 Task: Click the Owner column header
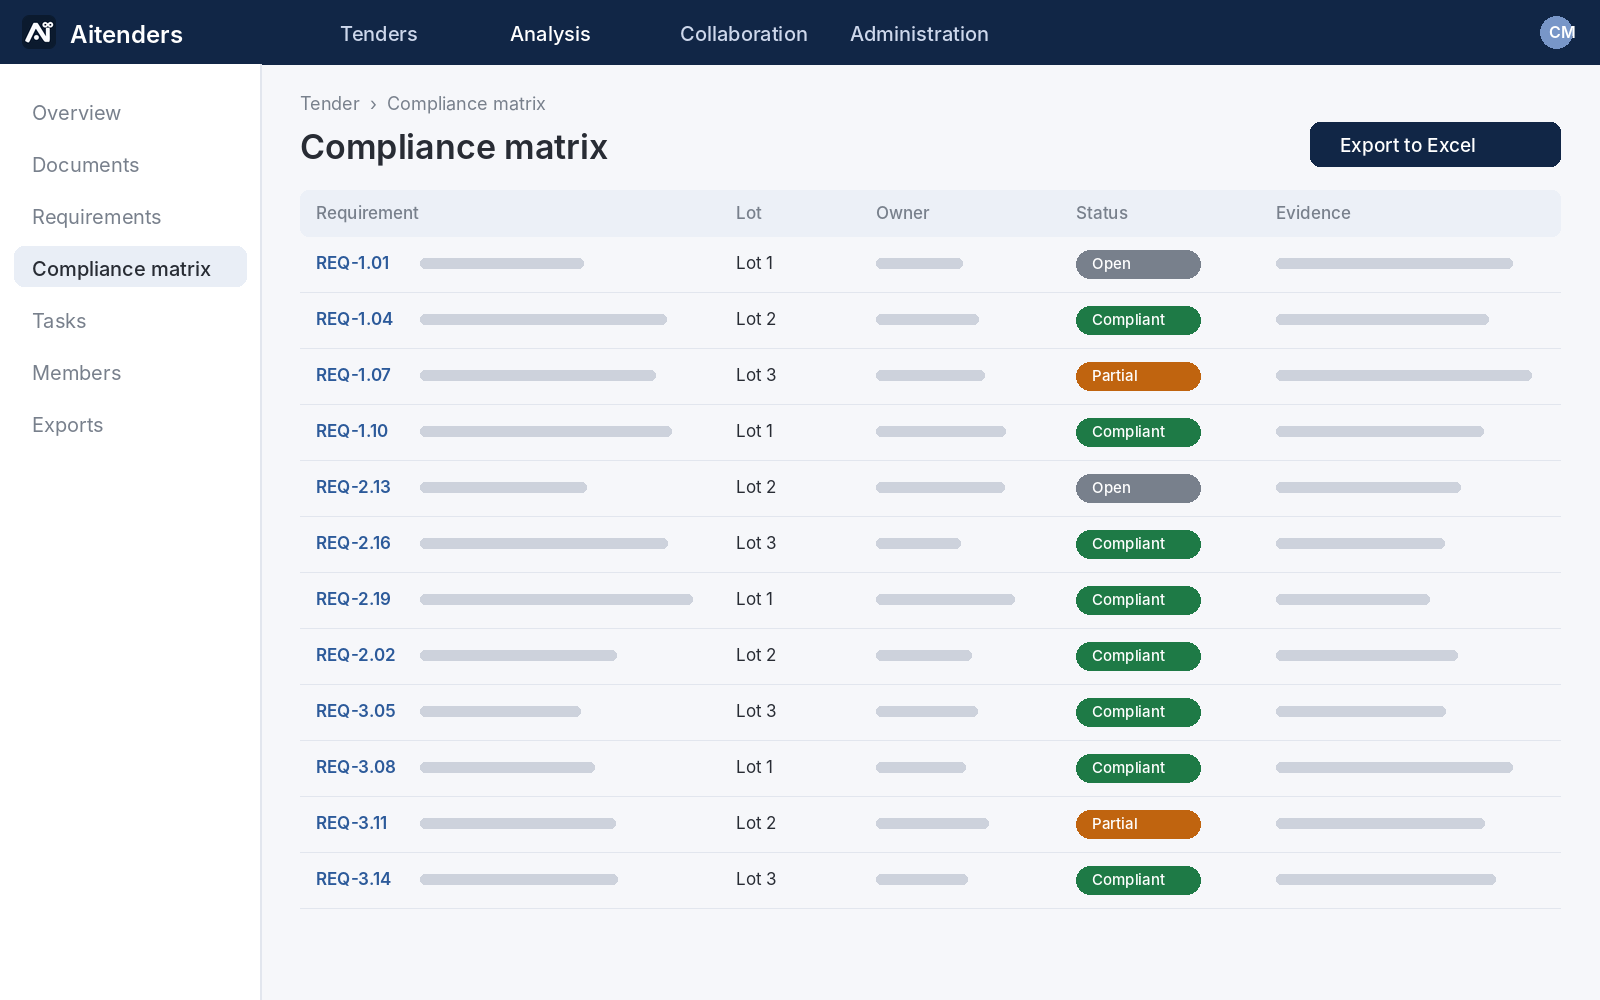coord(902,213)
